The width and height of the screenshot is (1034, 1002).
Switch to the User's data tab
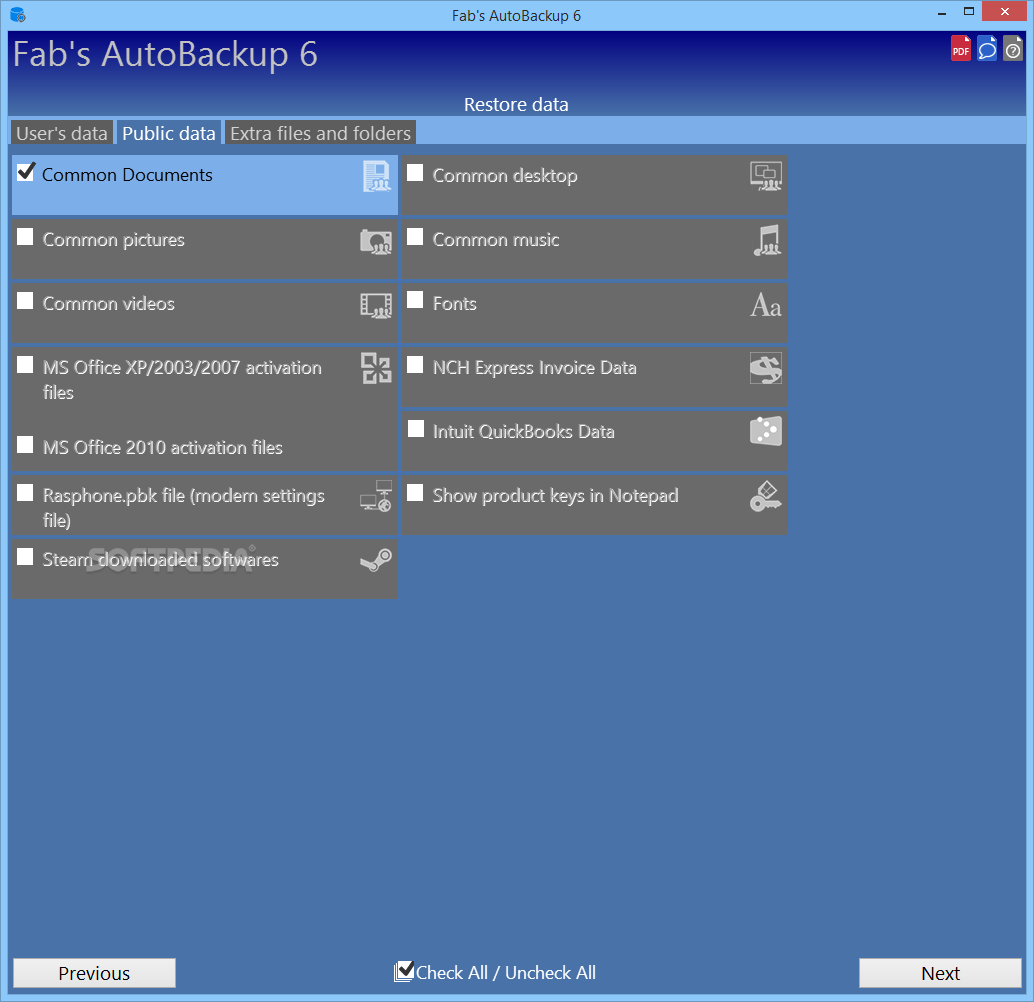click(61, 133)
